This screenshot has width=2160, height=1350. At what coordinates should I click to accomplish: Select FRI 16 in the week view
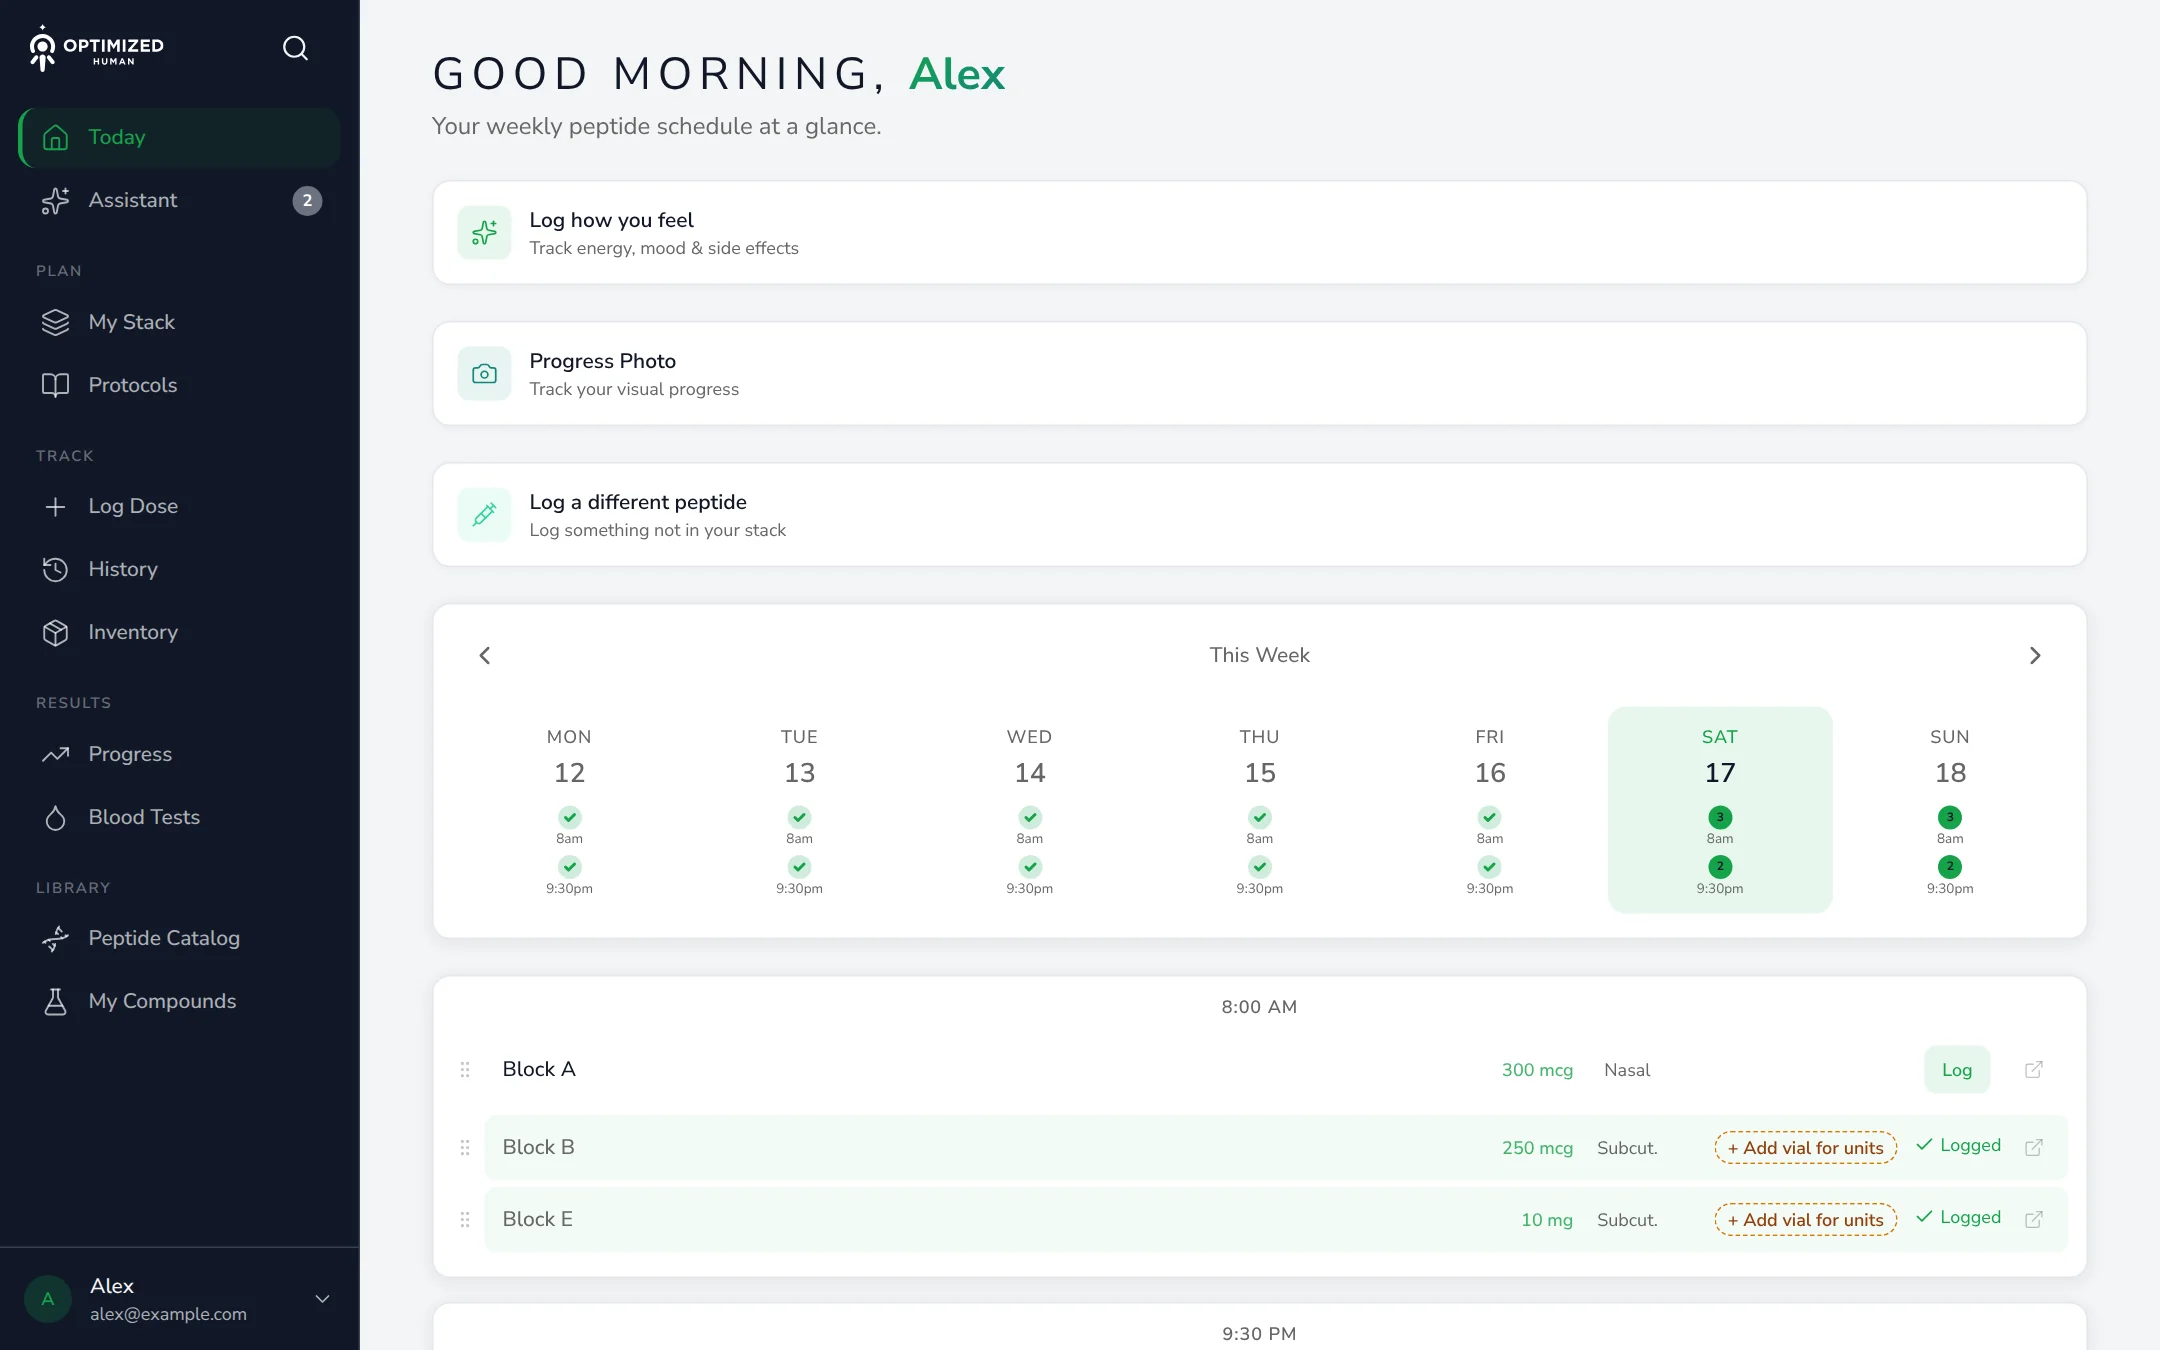click(x=1490, y=810)
